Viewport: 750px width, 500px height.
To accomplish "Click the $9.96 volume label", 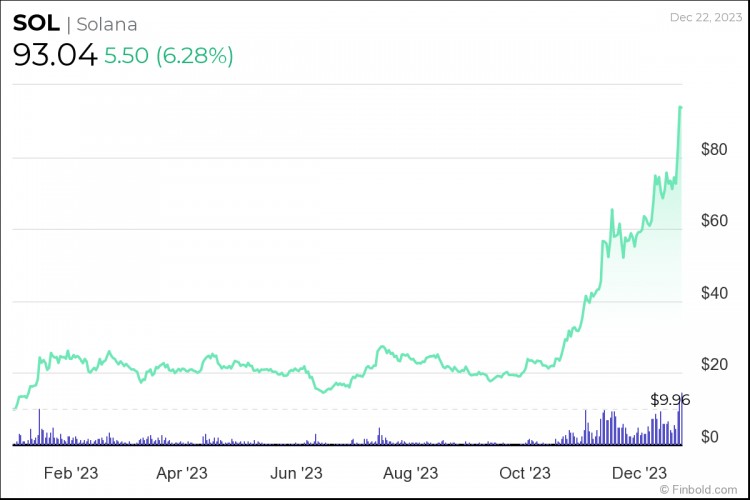I will 670,400.
